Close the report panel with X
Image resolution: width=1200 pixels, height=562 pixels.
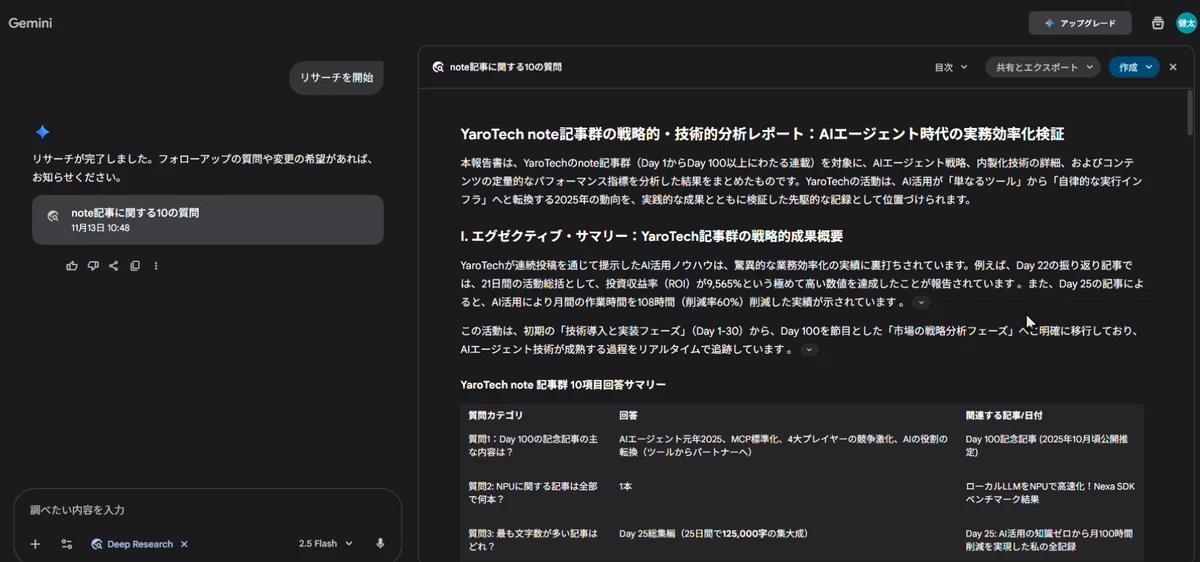click(1174, 67)
